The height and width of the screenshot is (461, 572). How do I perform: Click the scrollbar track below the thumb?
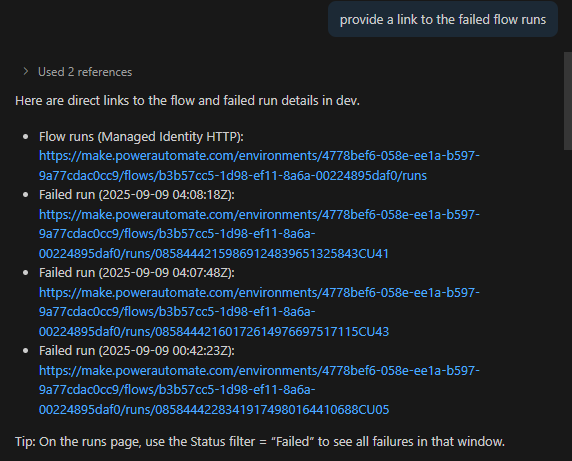click(x=568, y=303)
